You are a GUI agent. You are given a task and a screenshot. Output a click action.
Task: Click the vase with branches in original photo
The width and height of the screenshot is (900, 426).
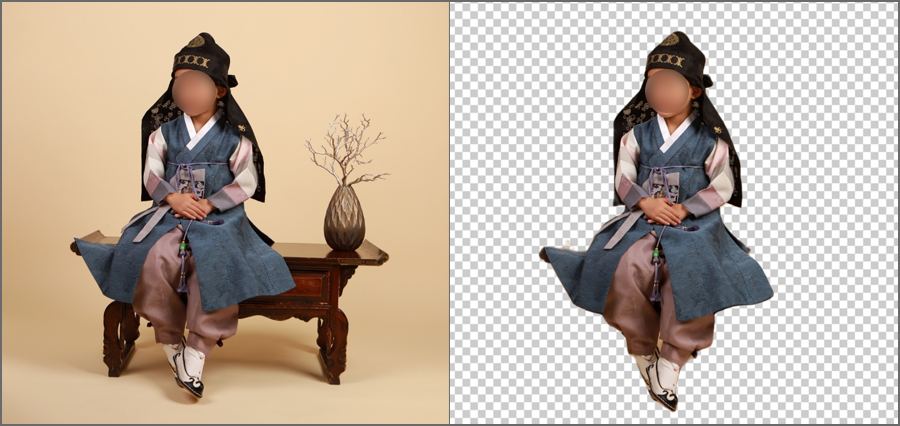346,182
